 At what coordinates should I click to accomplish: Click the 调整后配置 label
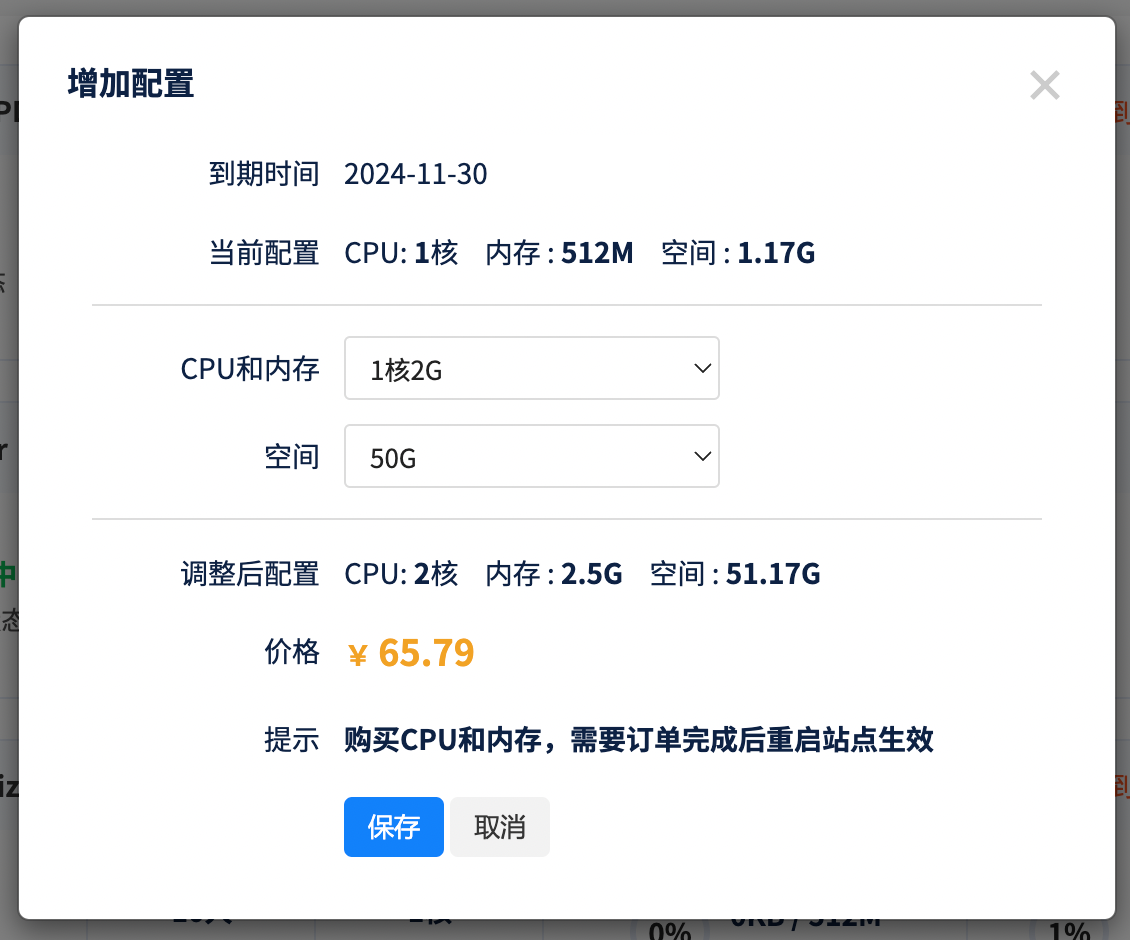point(250,574)
